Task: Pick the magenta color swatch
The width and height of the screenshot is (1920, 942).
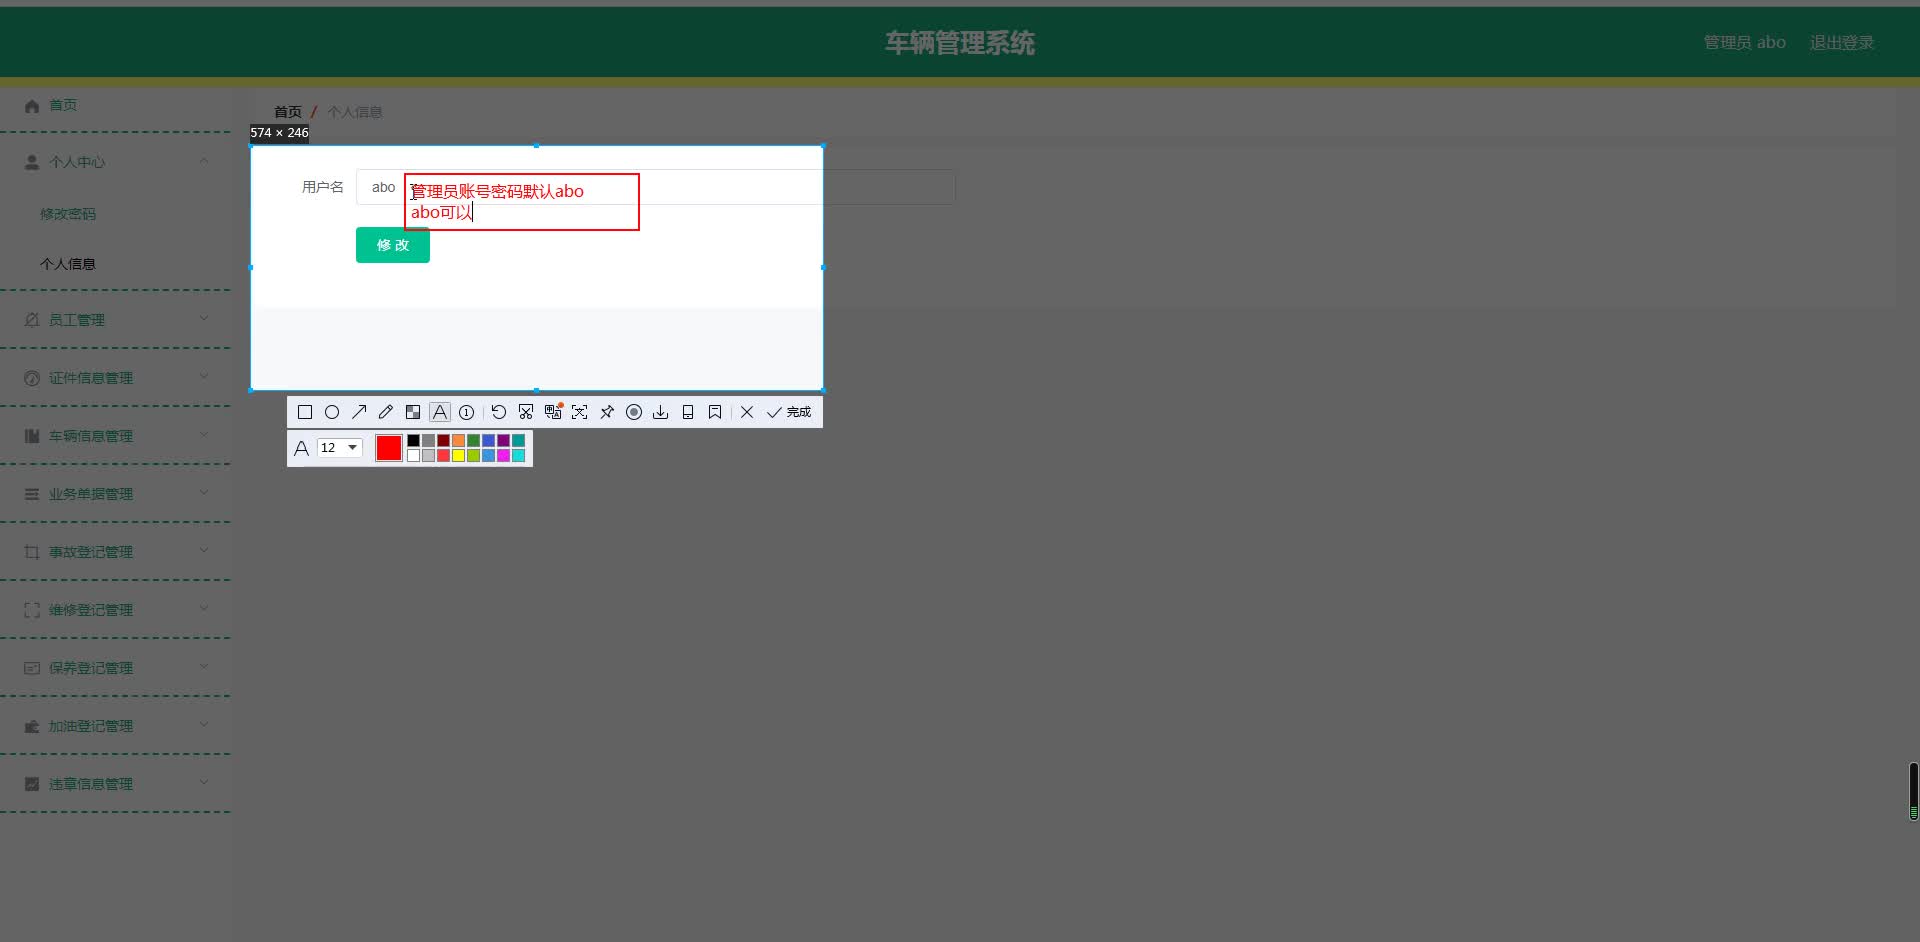Action: pyautogui.click(x=503, y=456)
